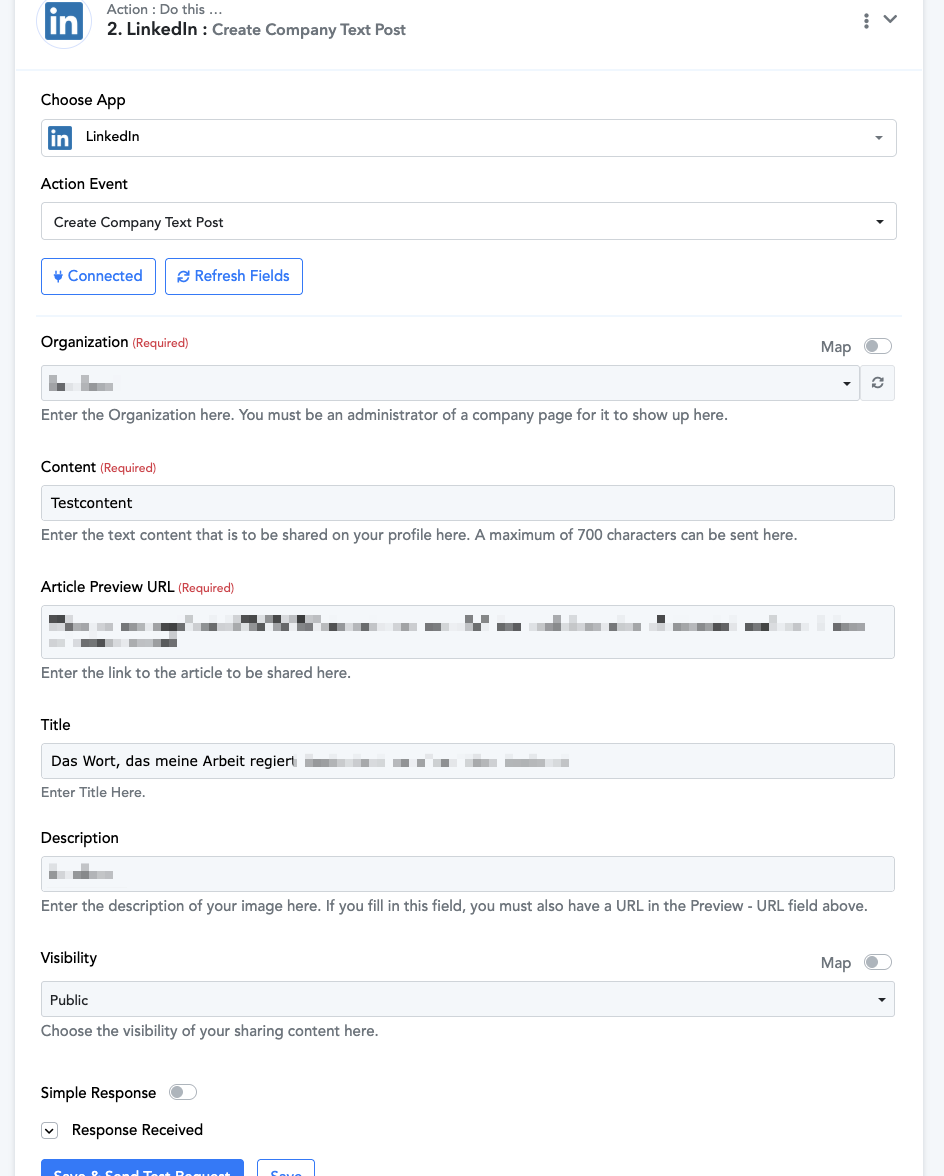Click into the Title input field
Screen dimensions: 944x1176
[x=468, y=761]
